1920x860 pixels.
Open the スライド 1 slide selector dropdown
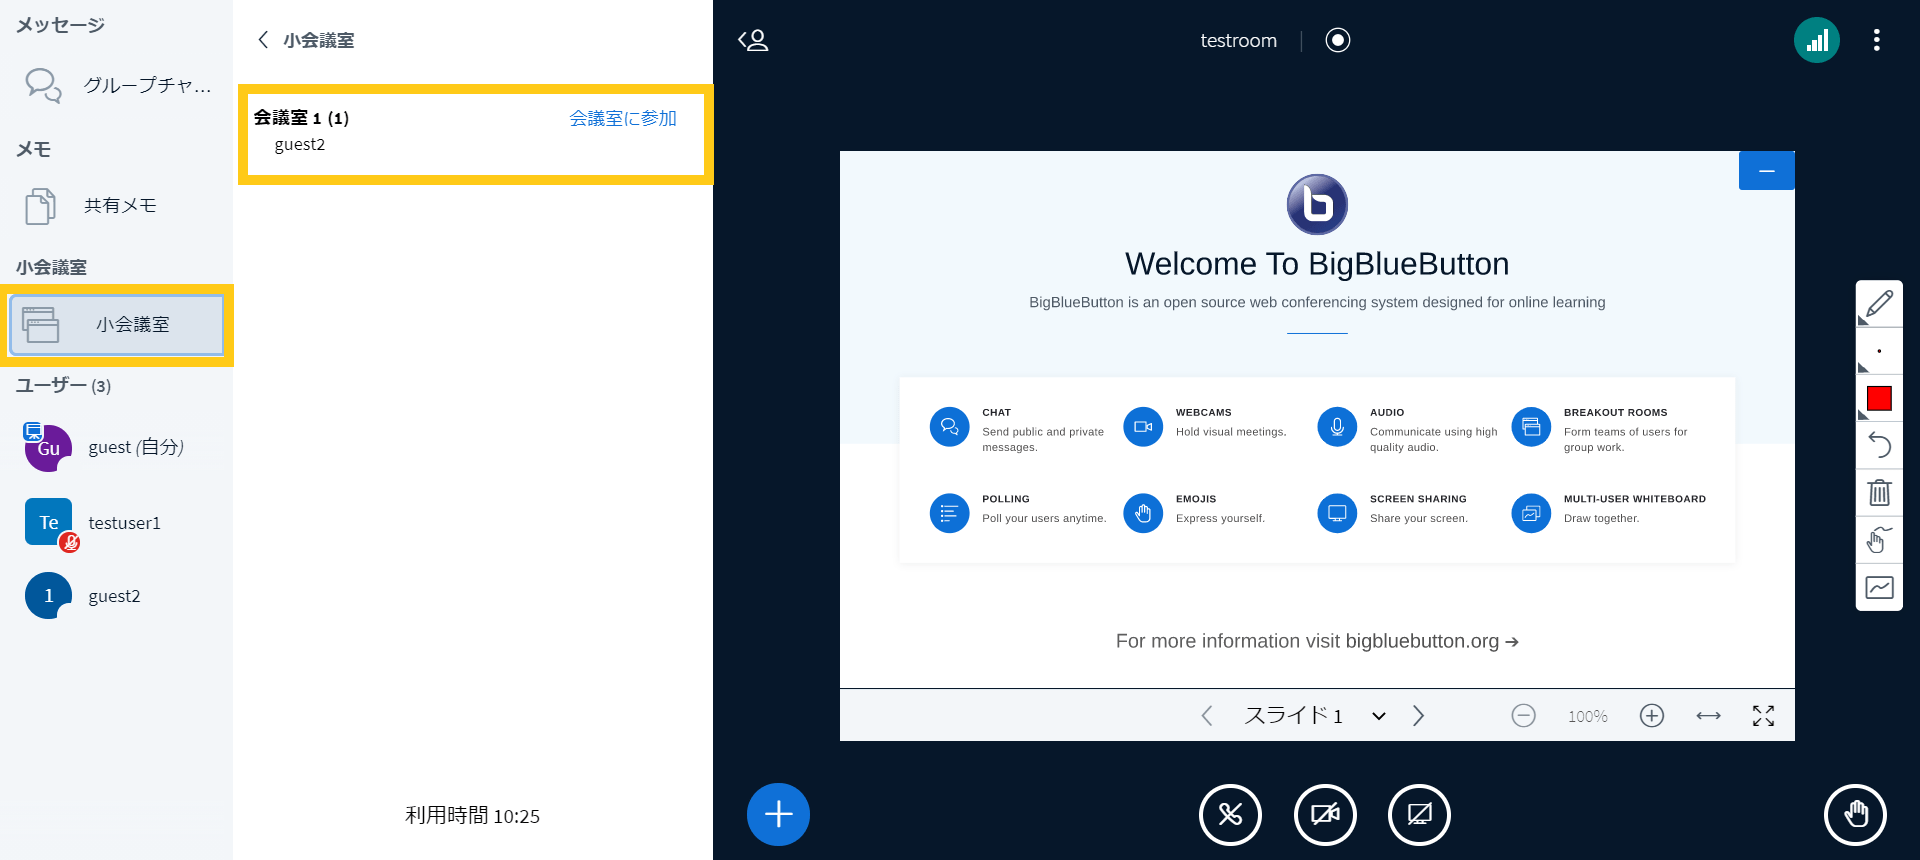[1315, 715]
